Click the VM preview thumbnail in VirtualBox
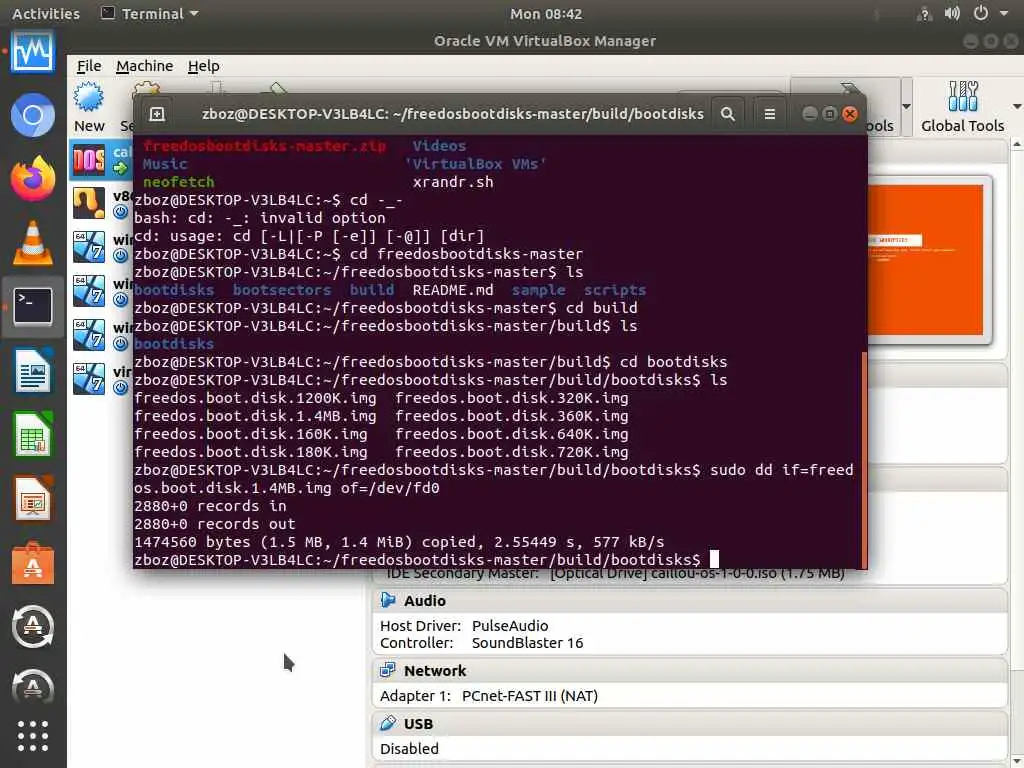1024x768 pixels. (926, 259)
